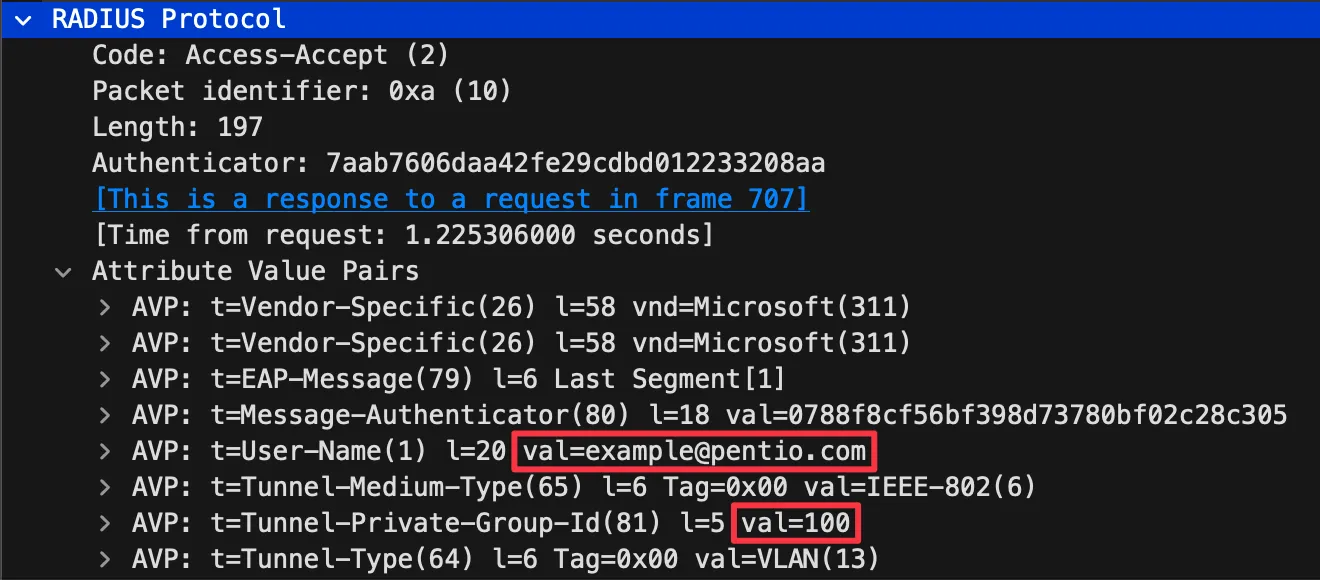1320x580 pixels.
Task: Click the val=example@pentio.com value
Action: [x=694, y=452]
